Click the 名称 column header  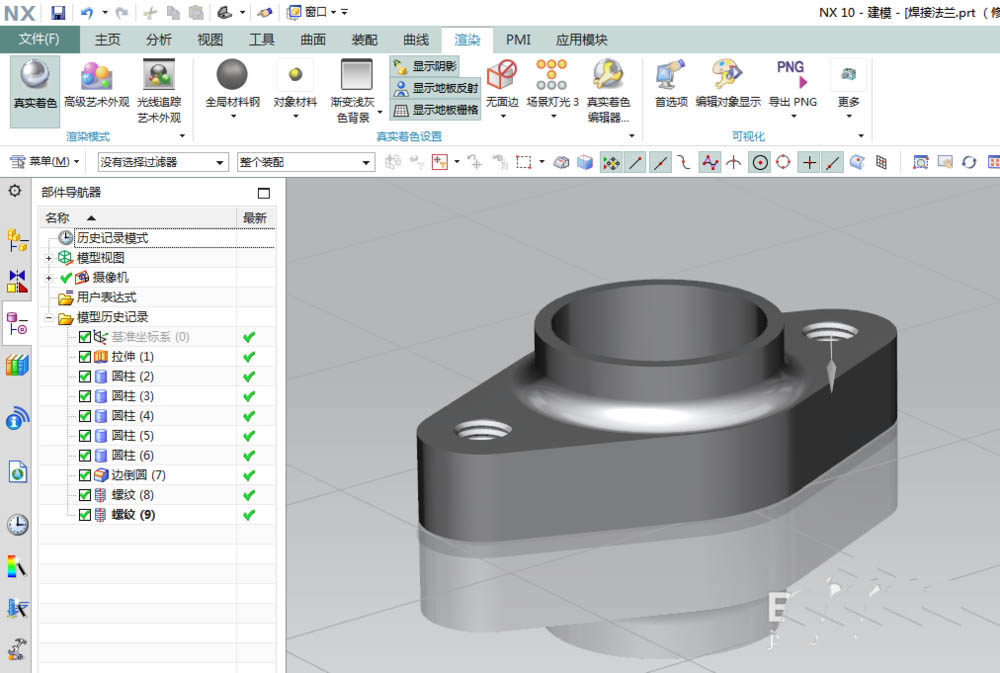click(57, 218)
